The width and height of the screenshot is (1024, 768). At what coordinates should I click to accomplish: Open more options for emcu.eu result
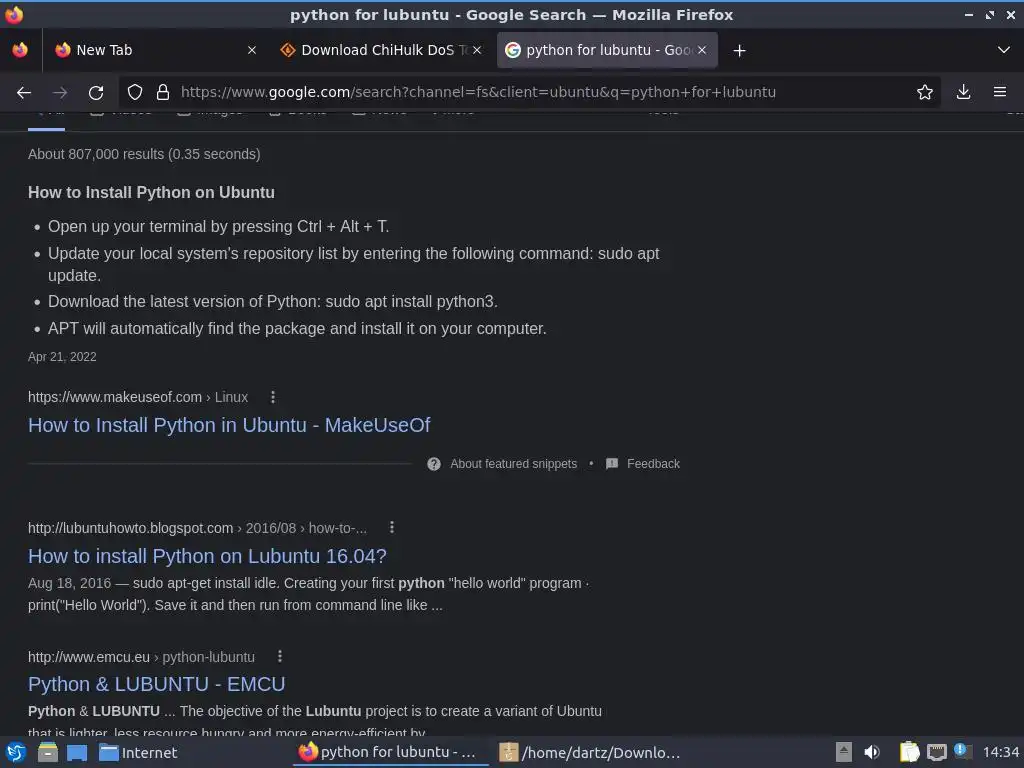coord(280,656)
